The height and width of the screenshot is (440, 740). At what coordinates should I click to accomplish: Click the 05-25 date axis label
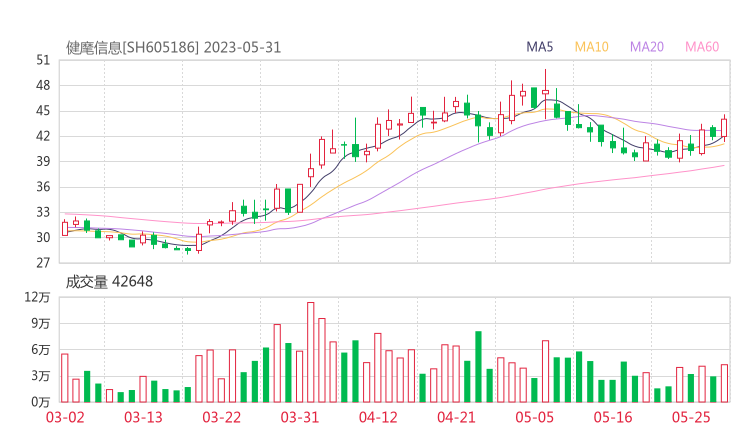coord(691,417)
